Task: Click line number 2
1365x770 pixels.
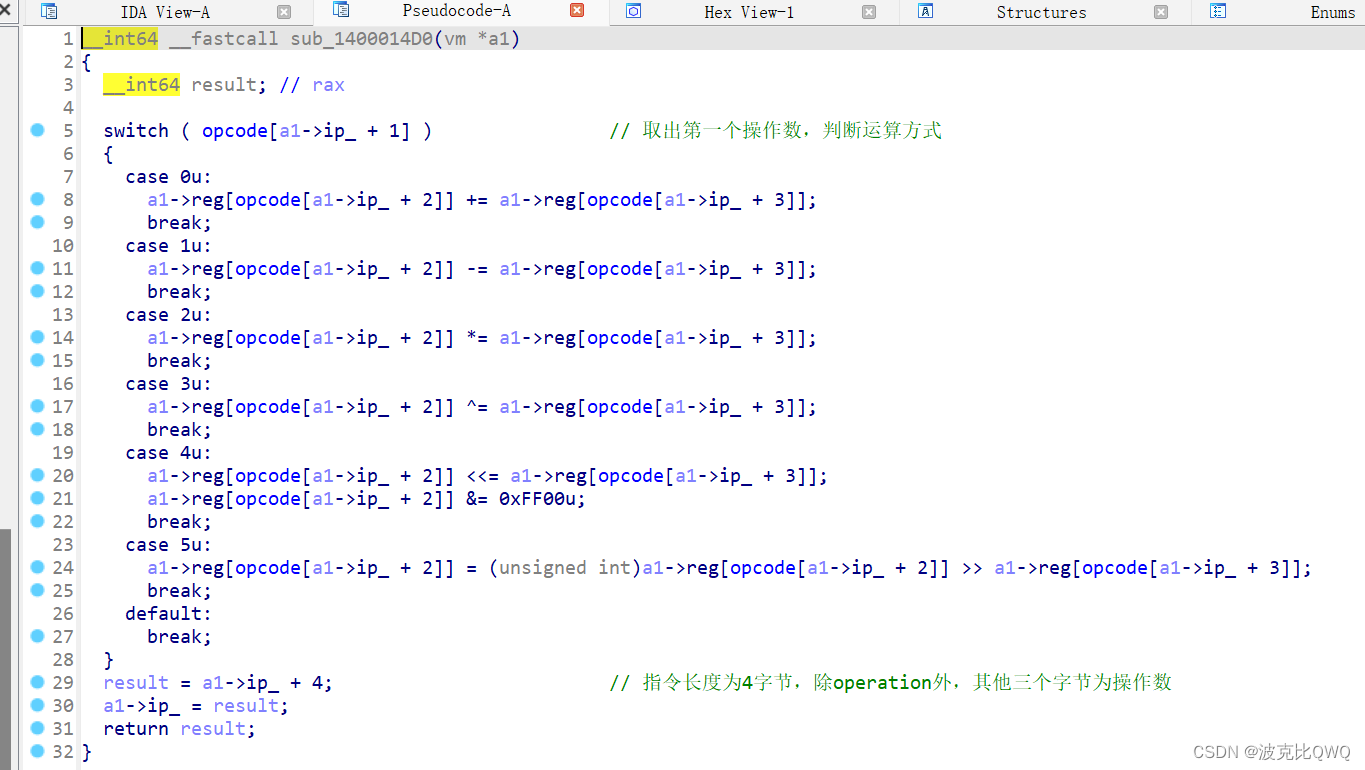Action: point(68,62)
